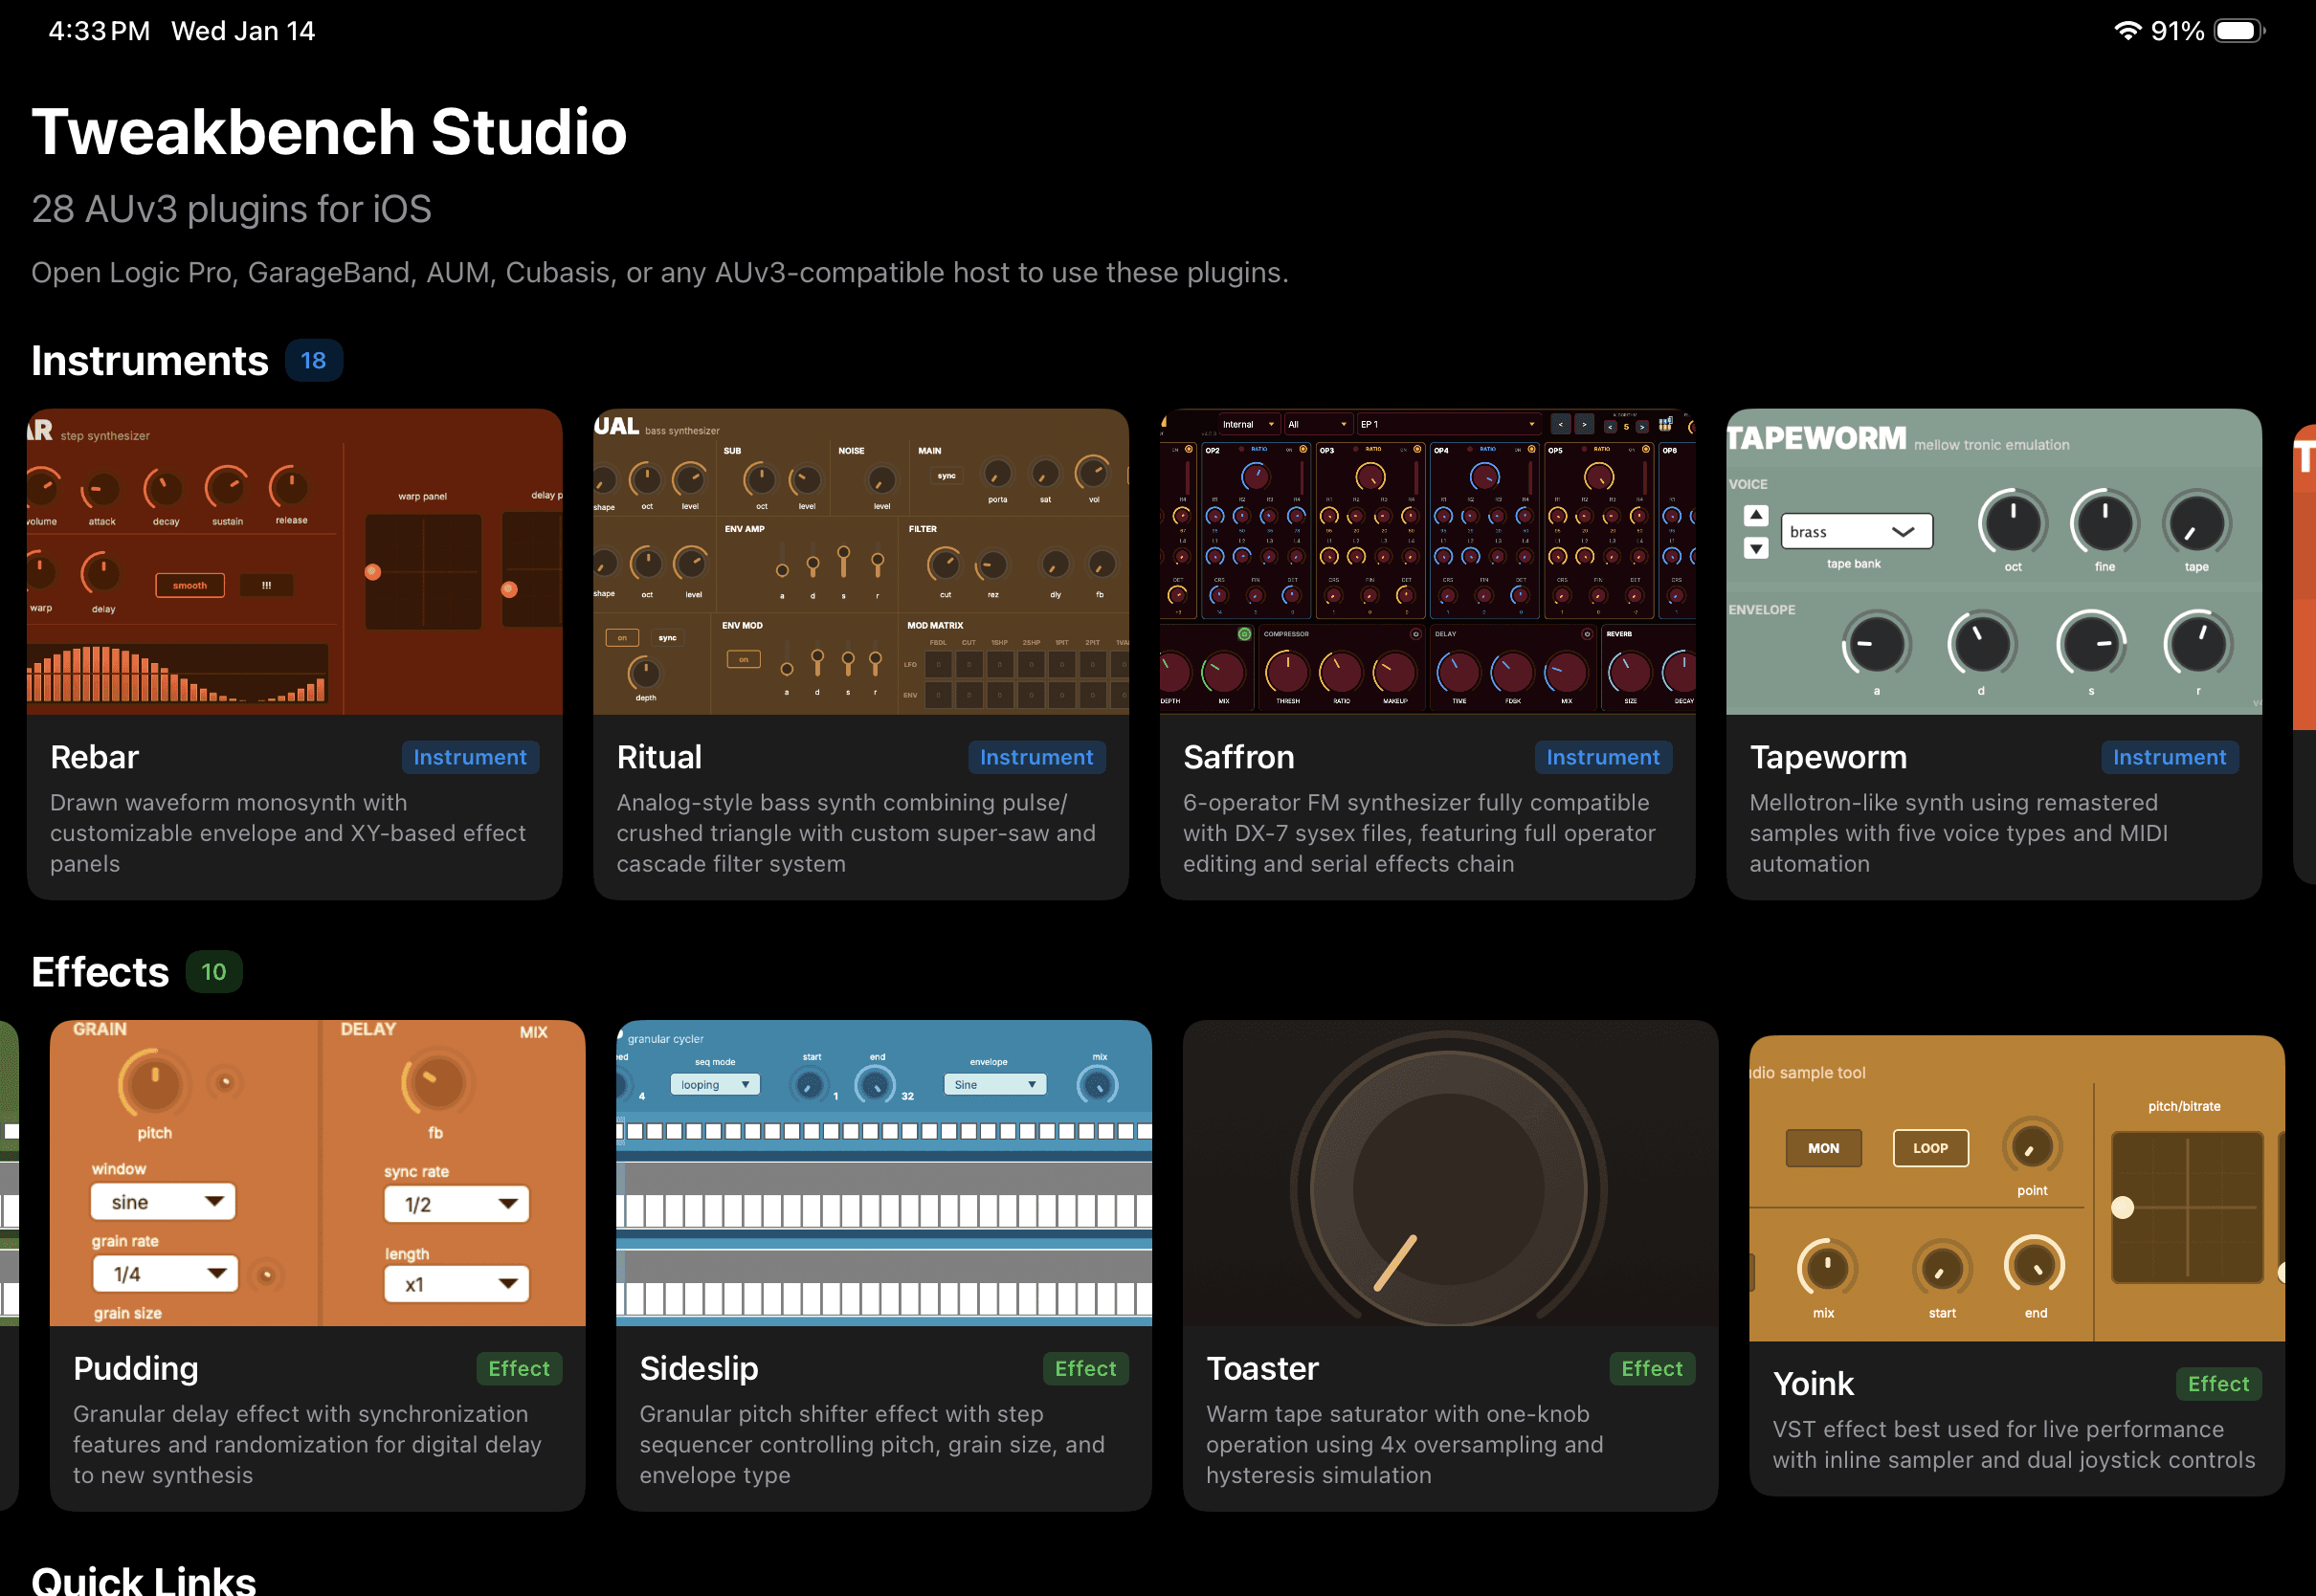This screenshot has height=1596, width=2316.
Task: Open Pudding's 1/4 grain rate dropdown
Action: pyautogui.click(x=165, y=1273)
